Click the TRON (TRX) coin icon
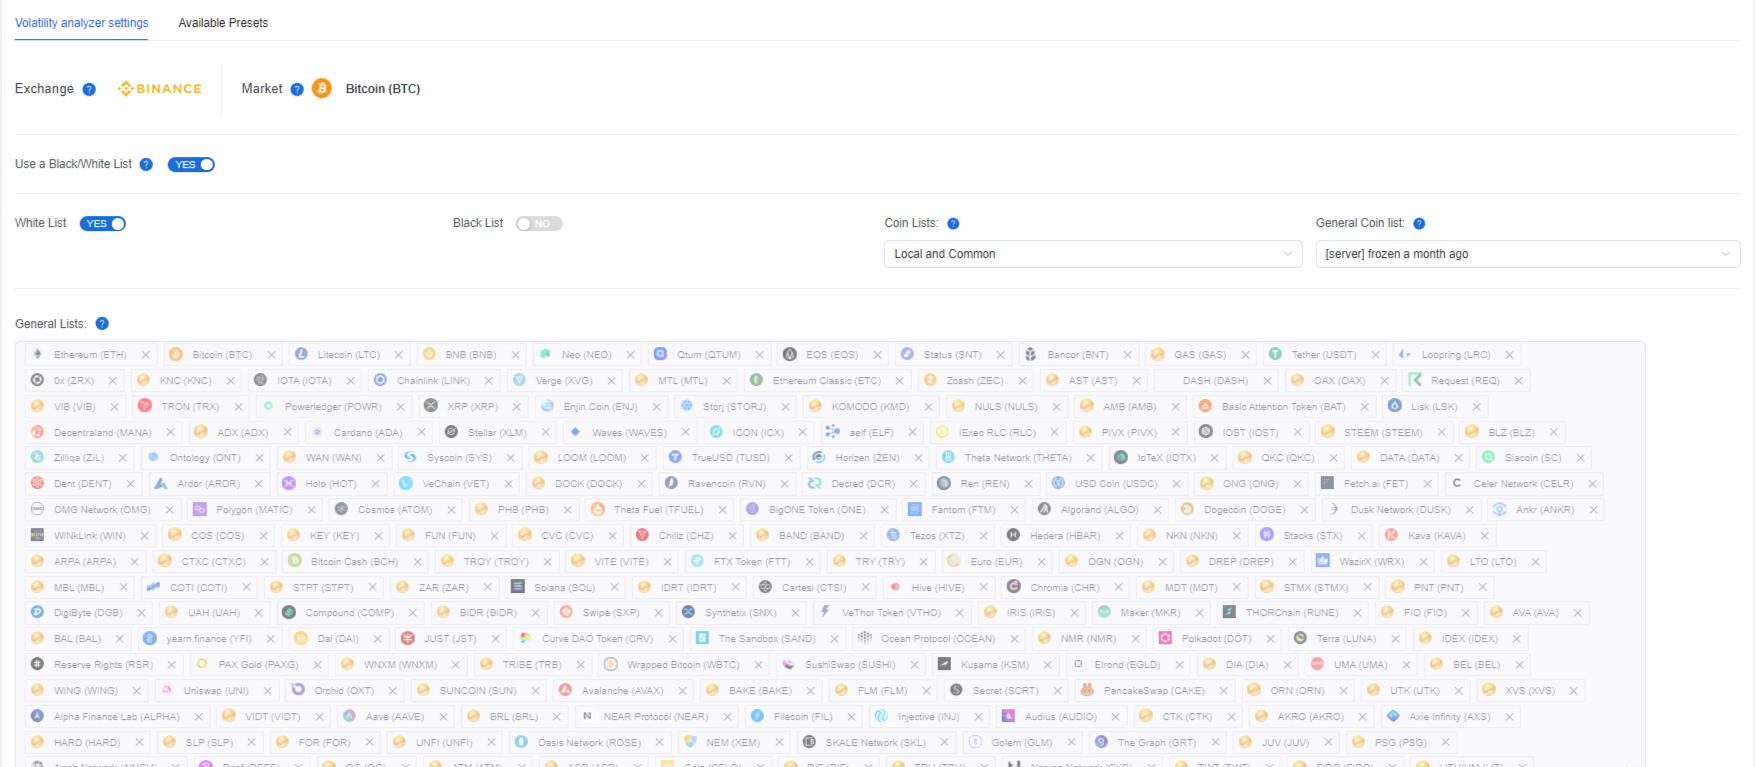The image size is (1755, 767). (145, 406)
